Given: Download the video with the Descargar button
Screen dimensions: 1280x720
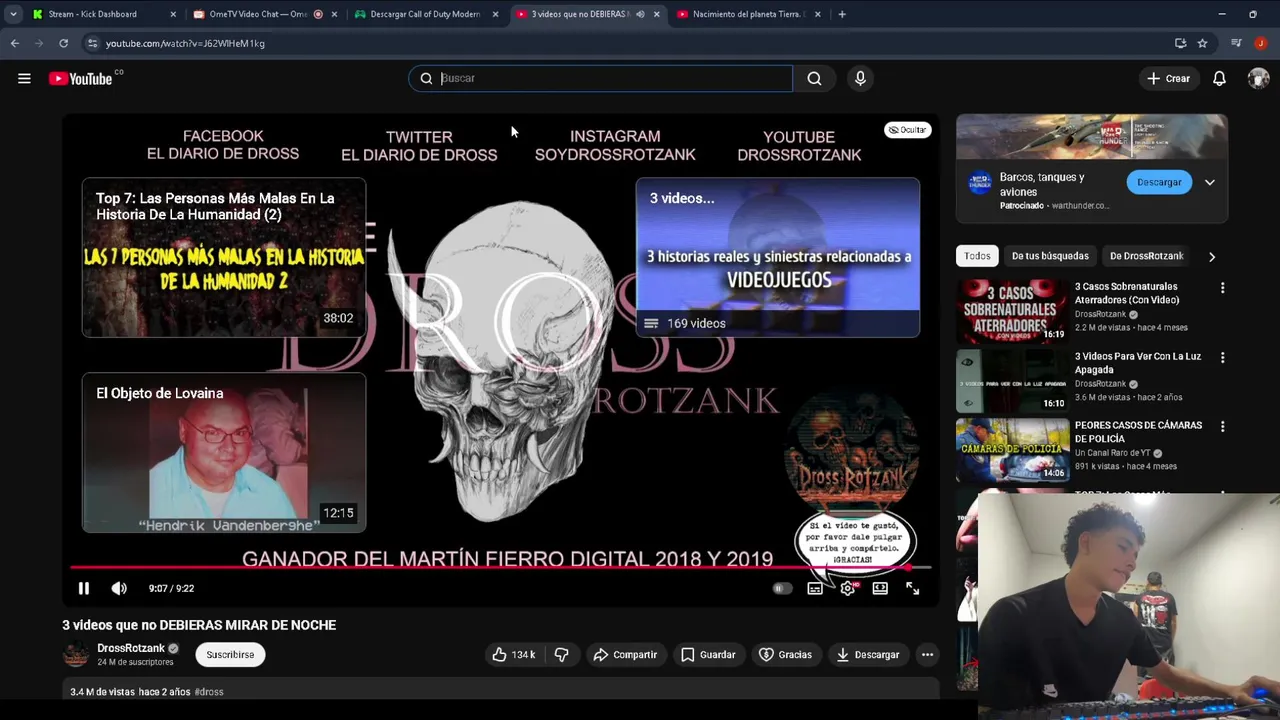Looking at the screenshot, I should pos(867,654).
